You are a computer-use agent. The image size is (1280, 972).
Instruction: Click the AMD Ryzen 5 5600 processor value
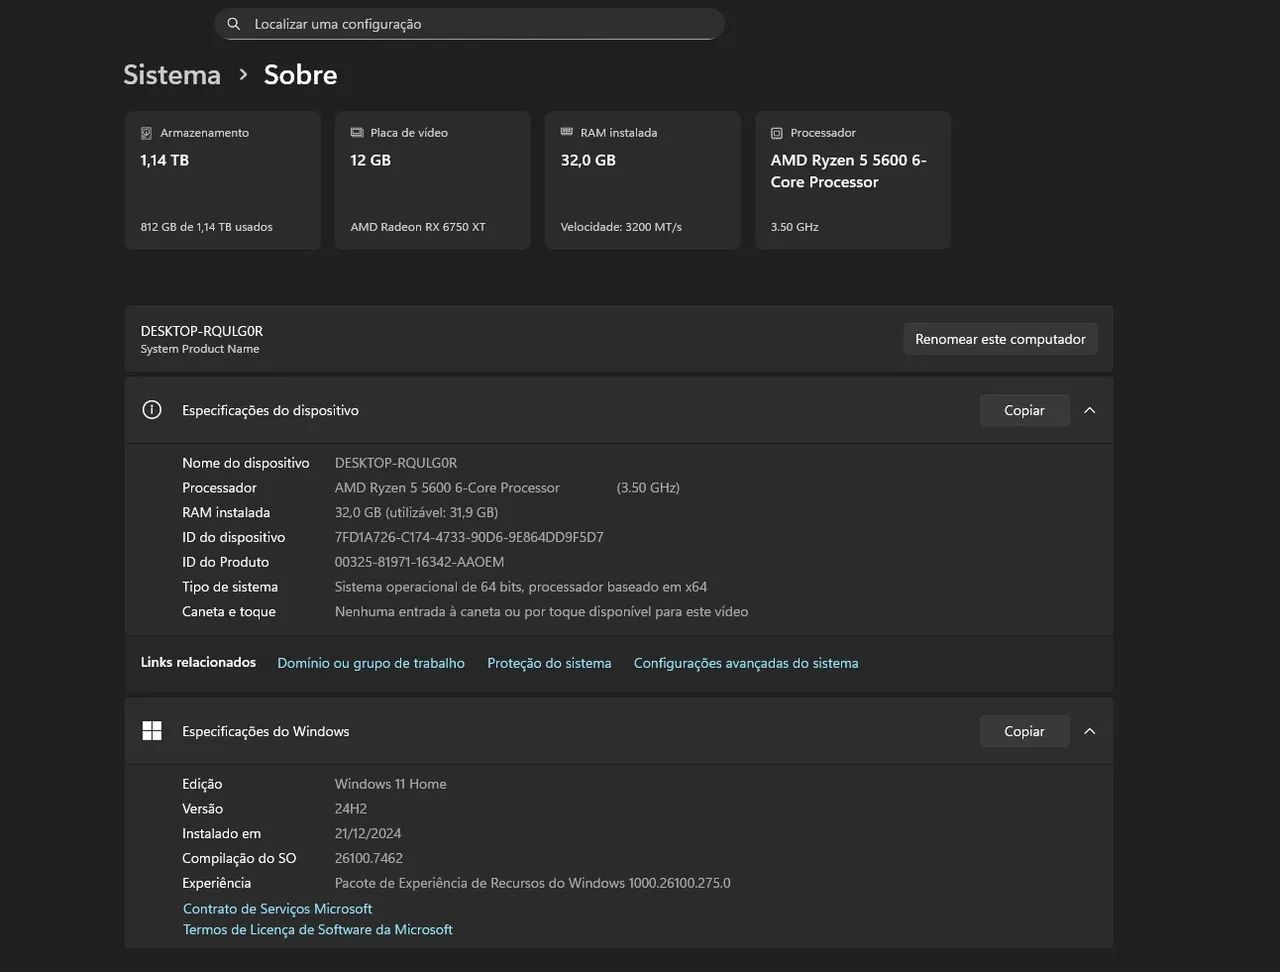pos(447,488)
